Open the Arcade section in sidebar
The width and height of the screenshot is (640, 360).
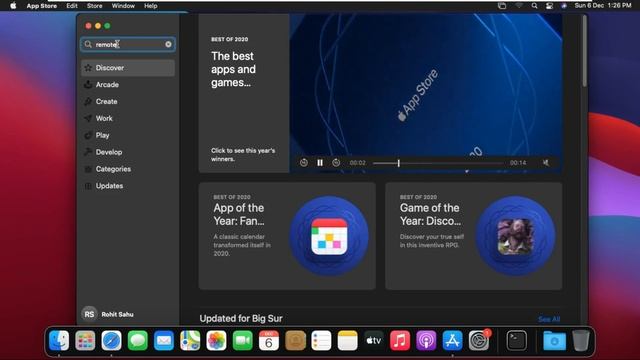(x=128, y=84)
